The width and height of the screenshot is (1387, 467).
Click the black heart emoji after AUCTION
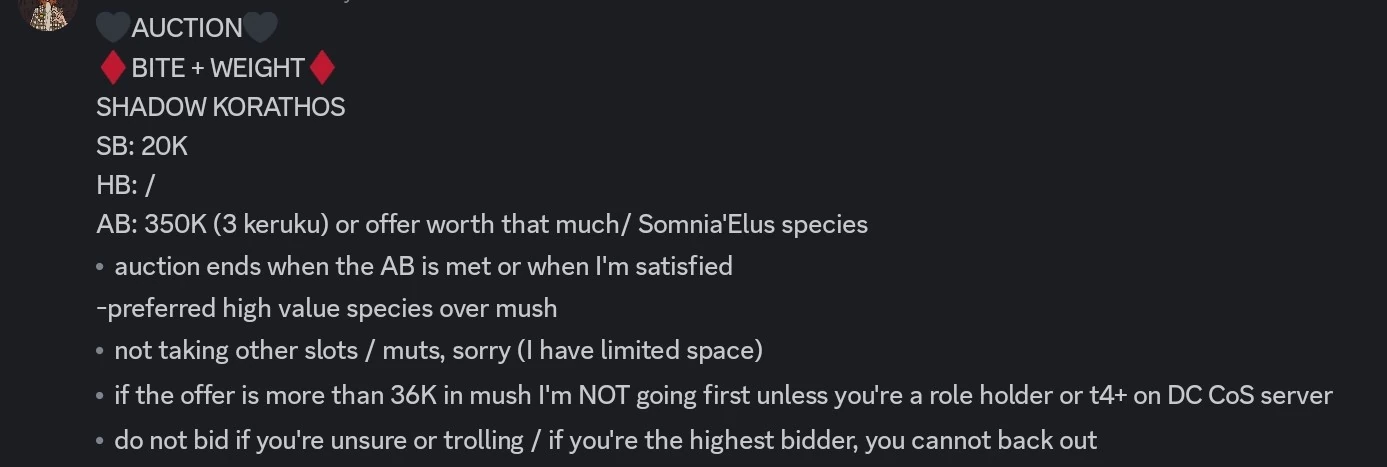coord(261,28)
